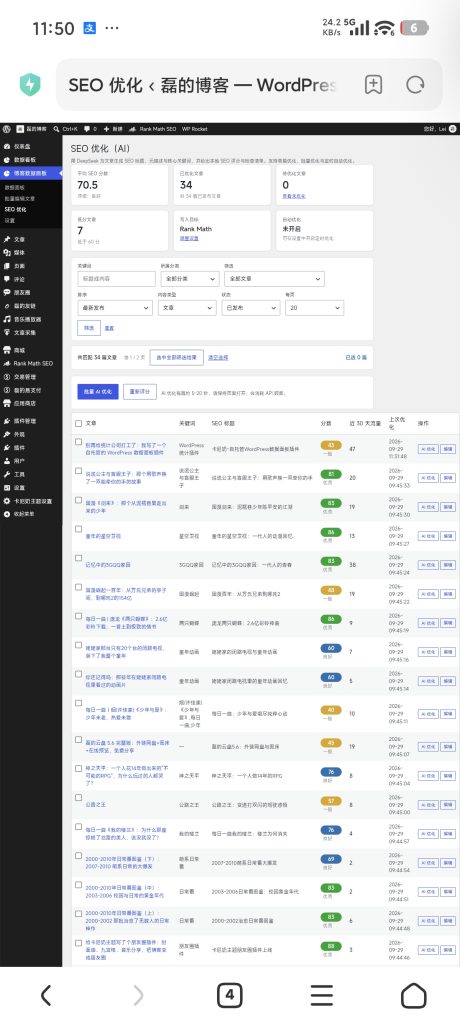Image resolution: width=460 pixels, height=1024 pixels.
Task: Click the Rank Math SEO sidebar icon
Action: [7, 363]
